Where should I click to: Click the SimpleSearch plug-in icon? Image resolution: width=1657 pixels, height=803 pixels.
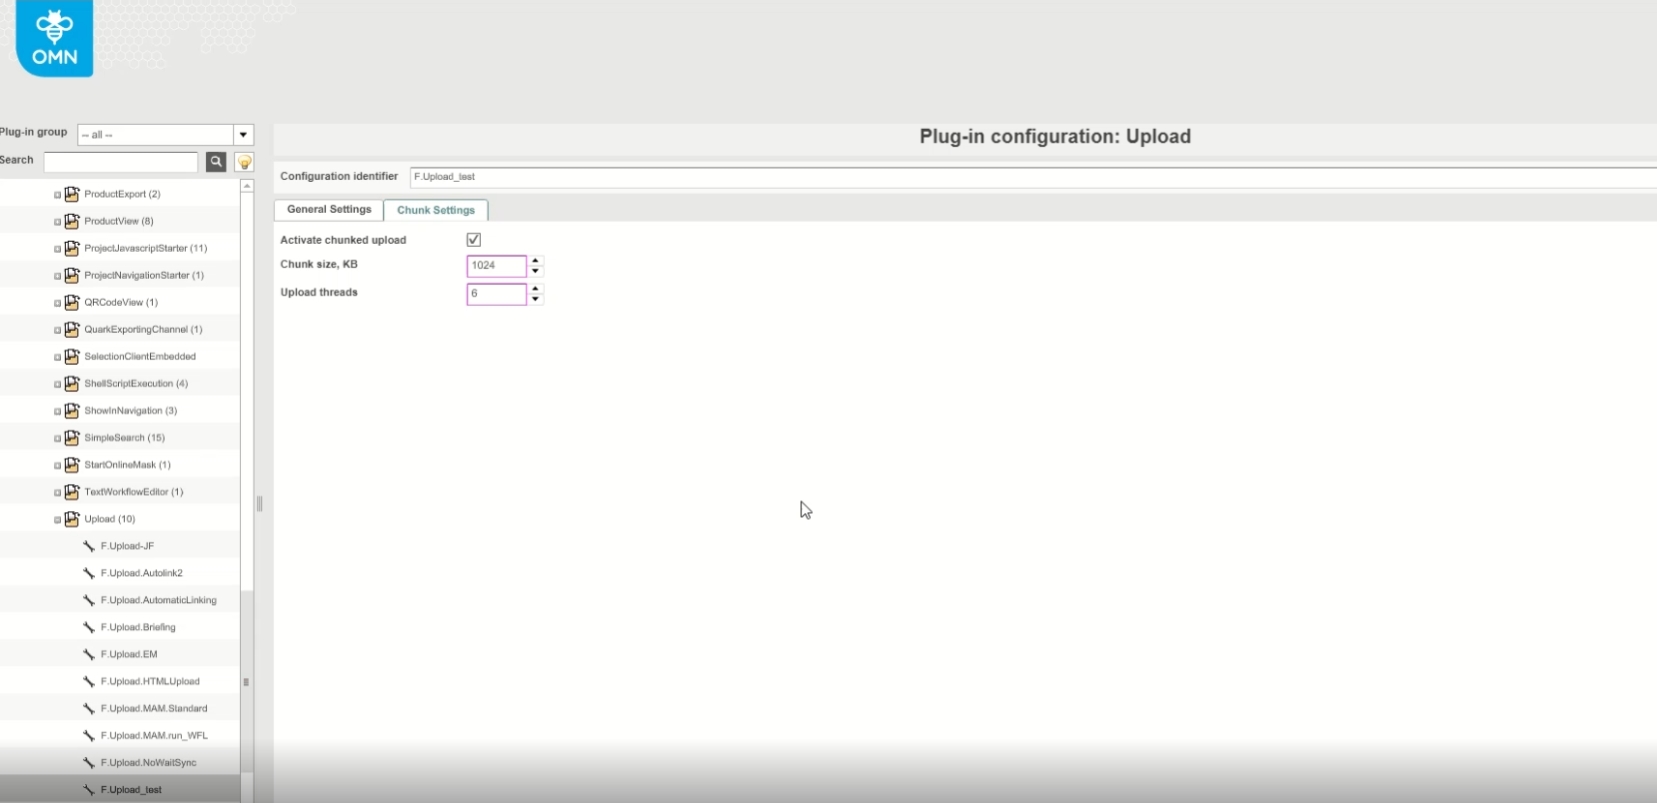coord(72,437)
